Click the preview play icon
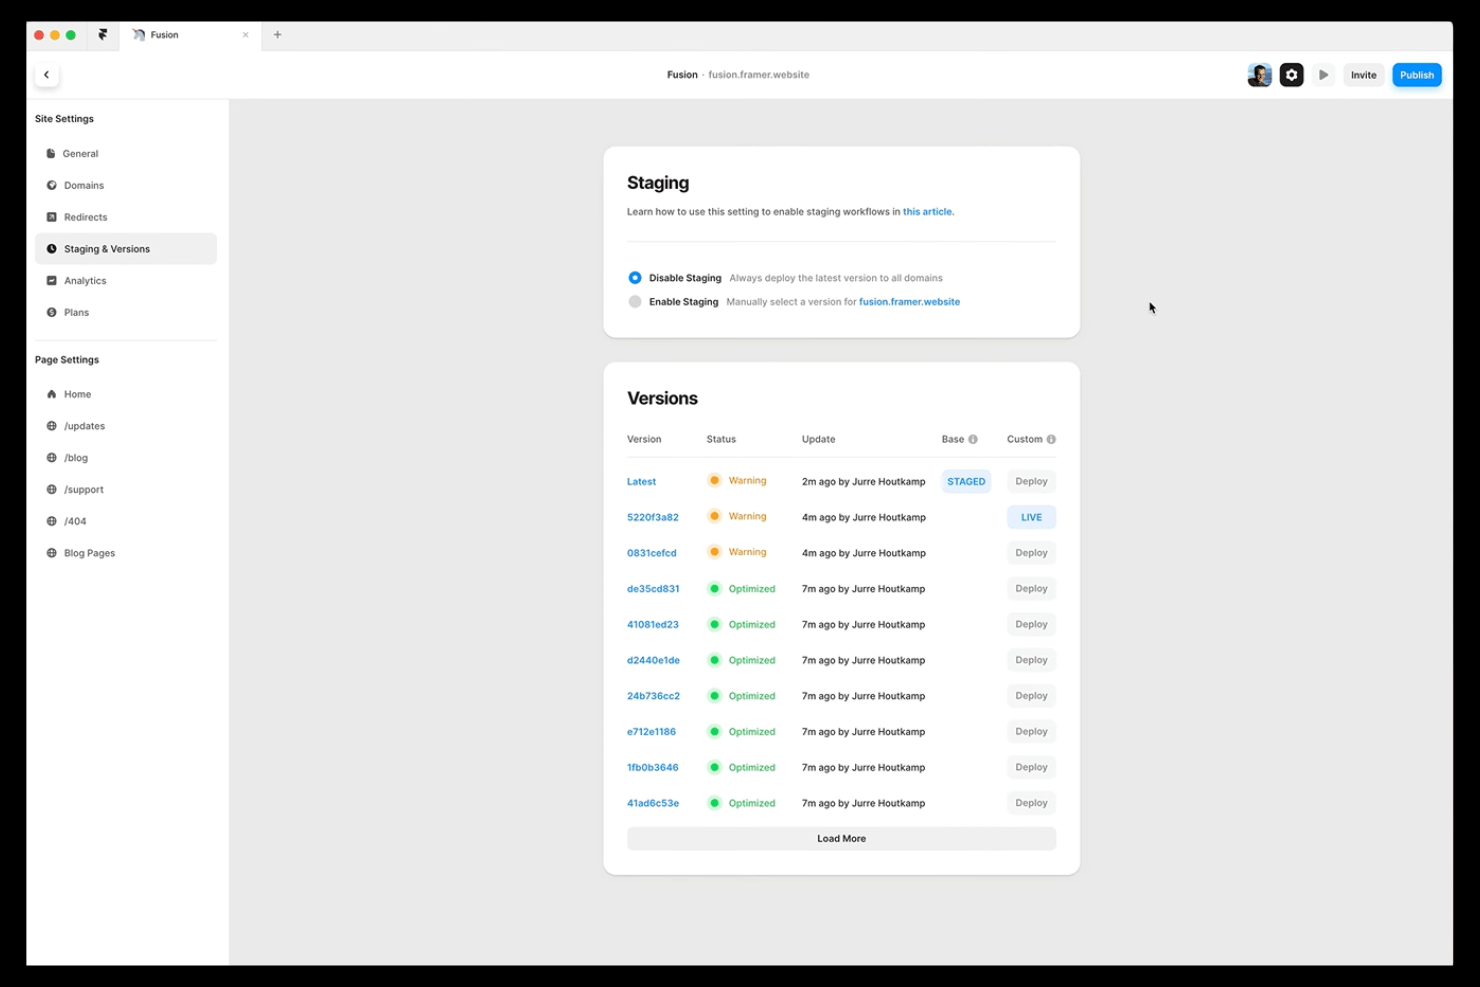The height and width of the screenshot is (987, 1480). tap(1323, 75)
